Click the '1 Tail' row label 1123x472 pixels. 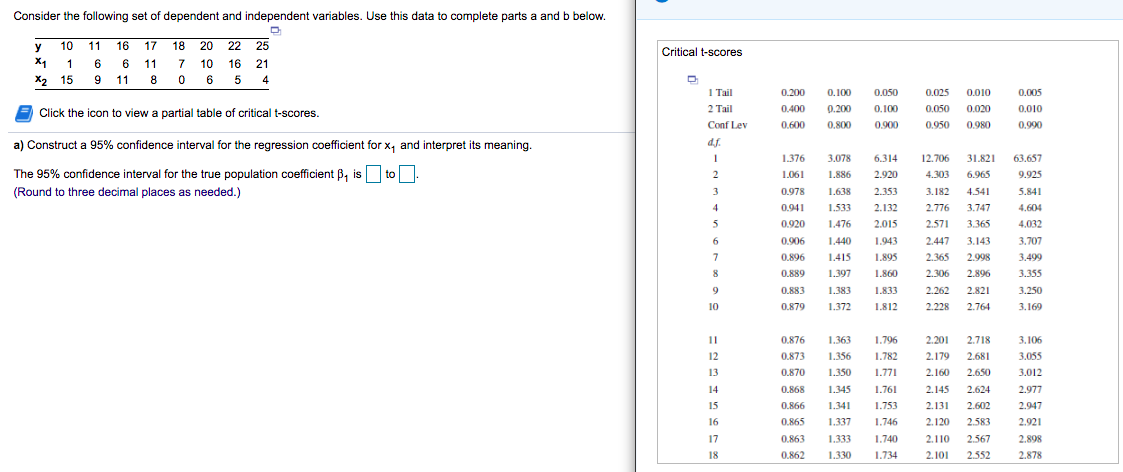point(719,92)
